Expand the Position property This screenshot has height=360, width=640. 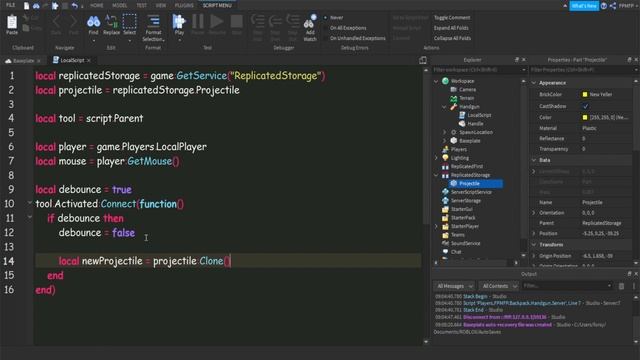pyautogui.click(x=534, y=233)
